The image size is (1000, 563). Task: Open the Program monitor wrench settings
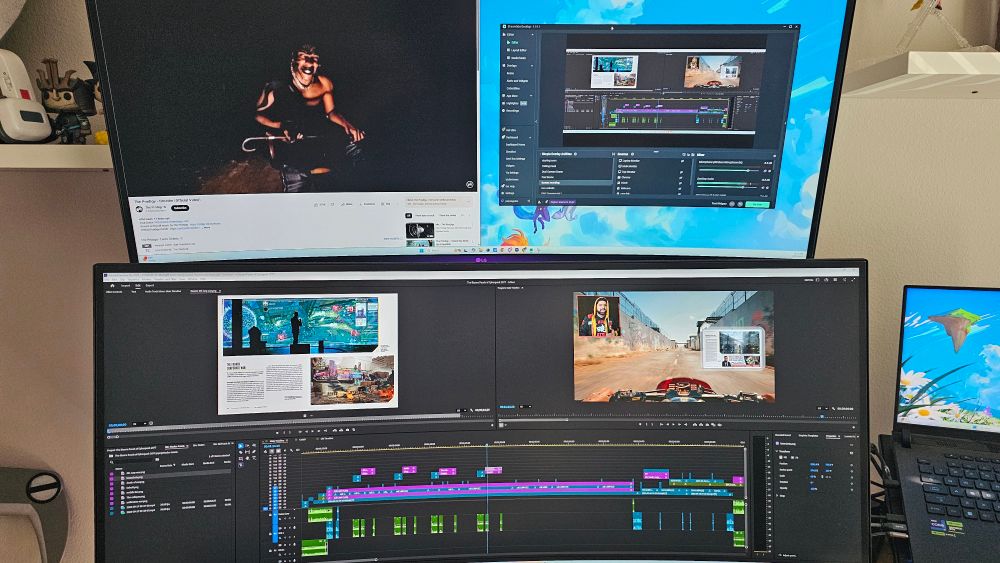click(x=834, y=409)
